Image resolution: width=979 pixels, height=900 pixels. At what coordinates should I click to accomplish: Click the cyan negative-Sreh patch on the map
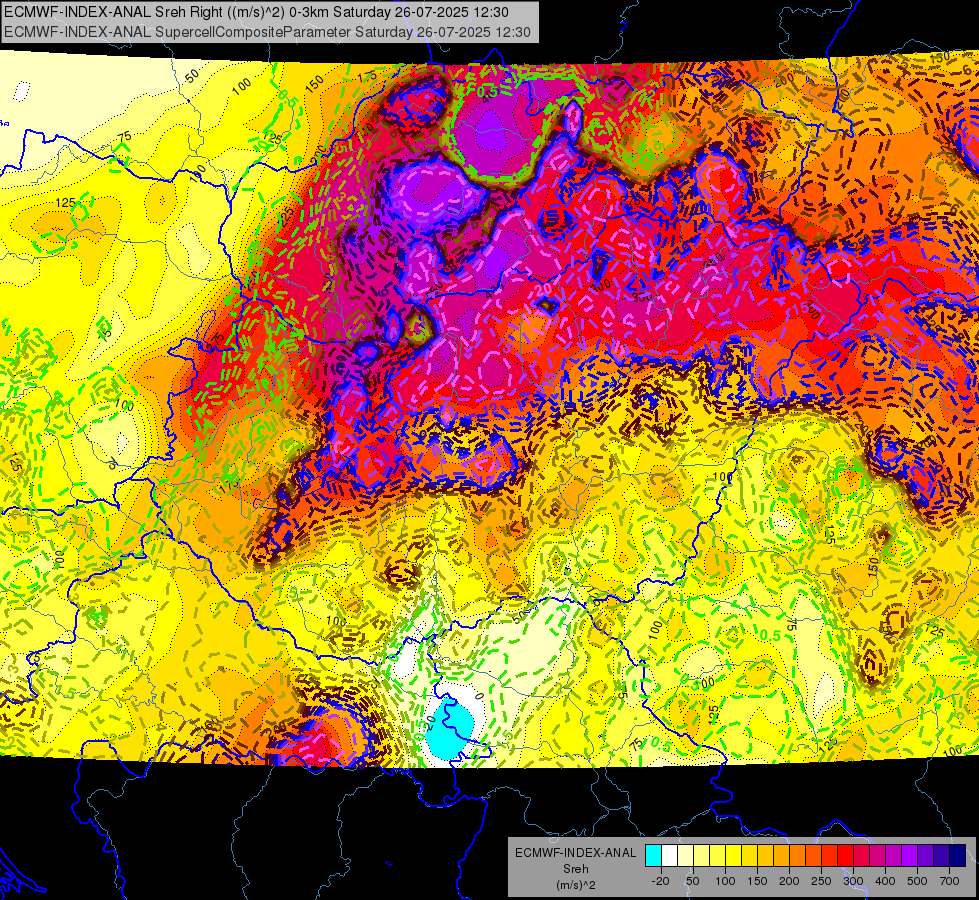(450, 729)
